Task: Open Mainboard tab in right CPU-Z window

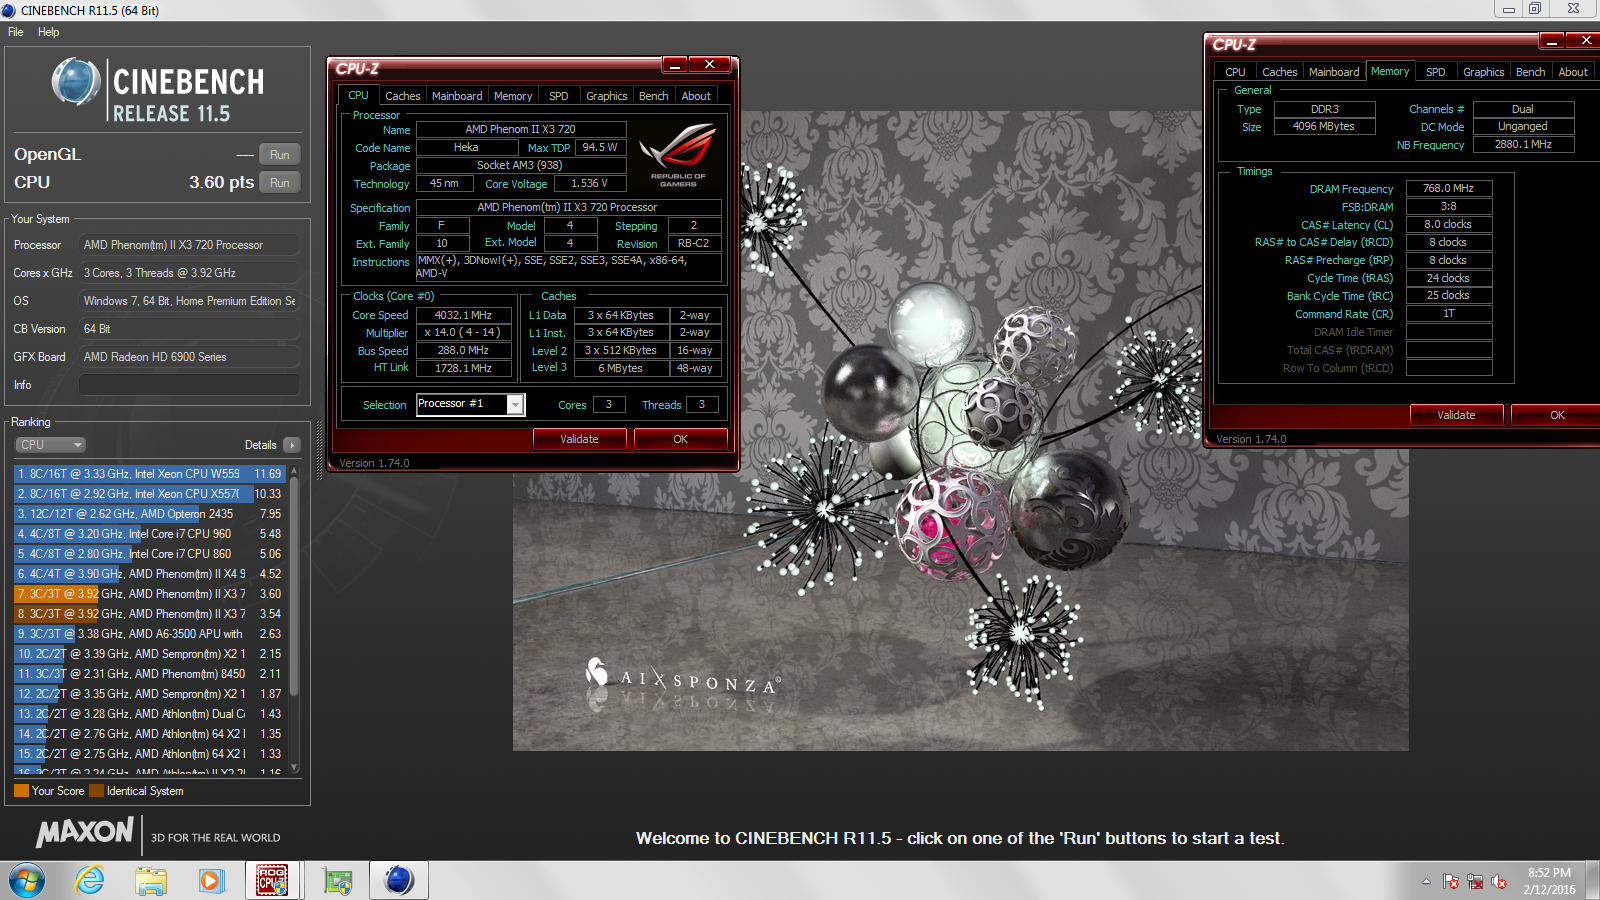Action: click(1334, 72)
